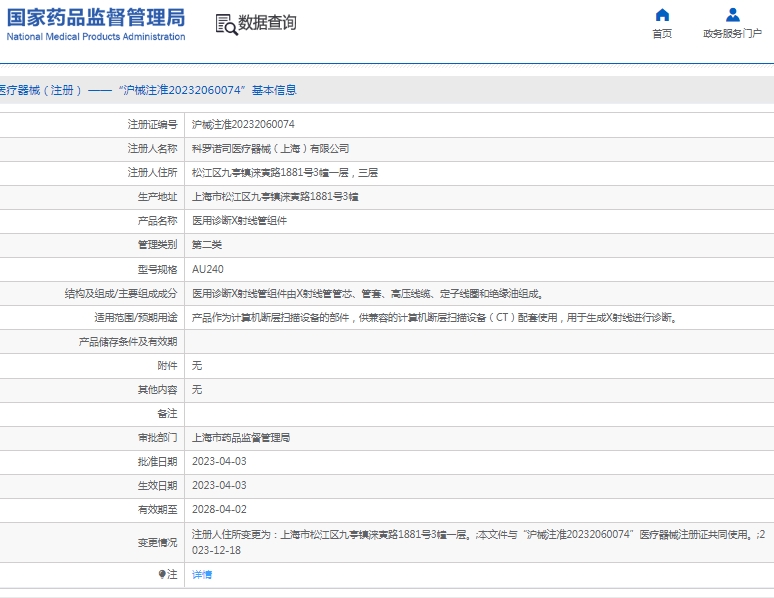Open the 政务服务门户 user icon
Screen dimensions: 774x598
click(733, 15)
